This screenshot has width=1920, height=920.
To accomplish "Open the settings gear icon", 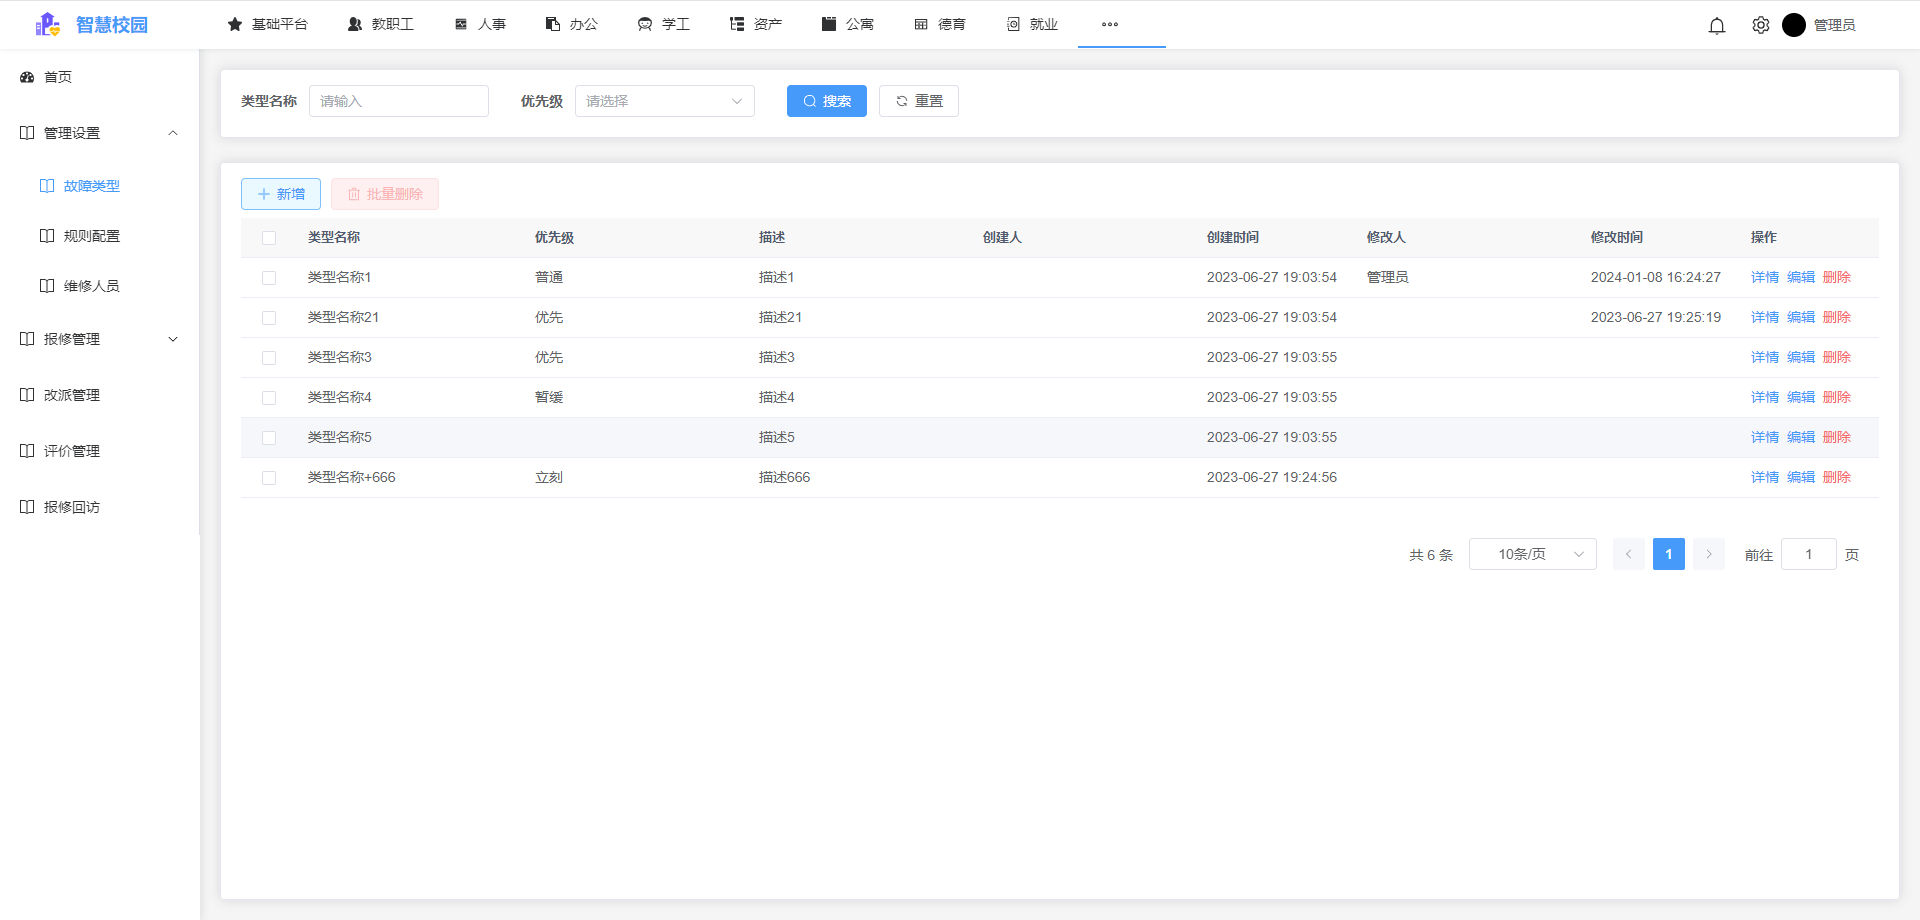I will [x=1760, y=25].
